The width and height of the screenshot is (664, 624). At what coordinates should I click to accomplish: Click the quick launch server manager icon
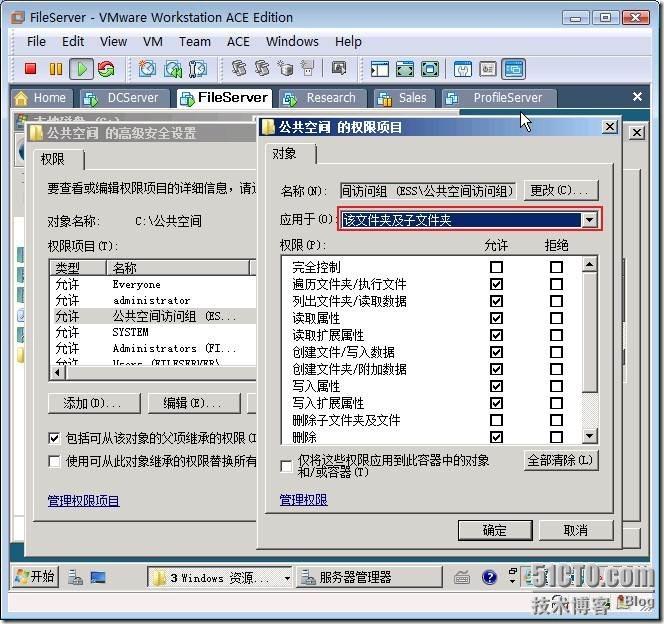[x=75, y=577]
